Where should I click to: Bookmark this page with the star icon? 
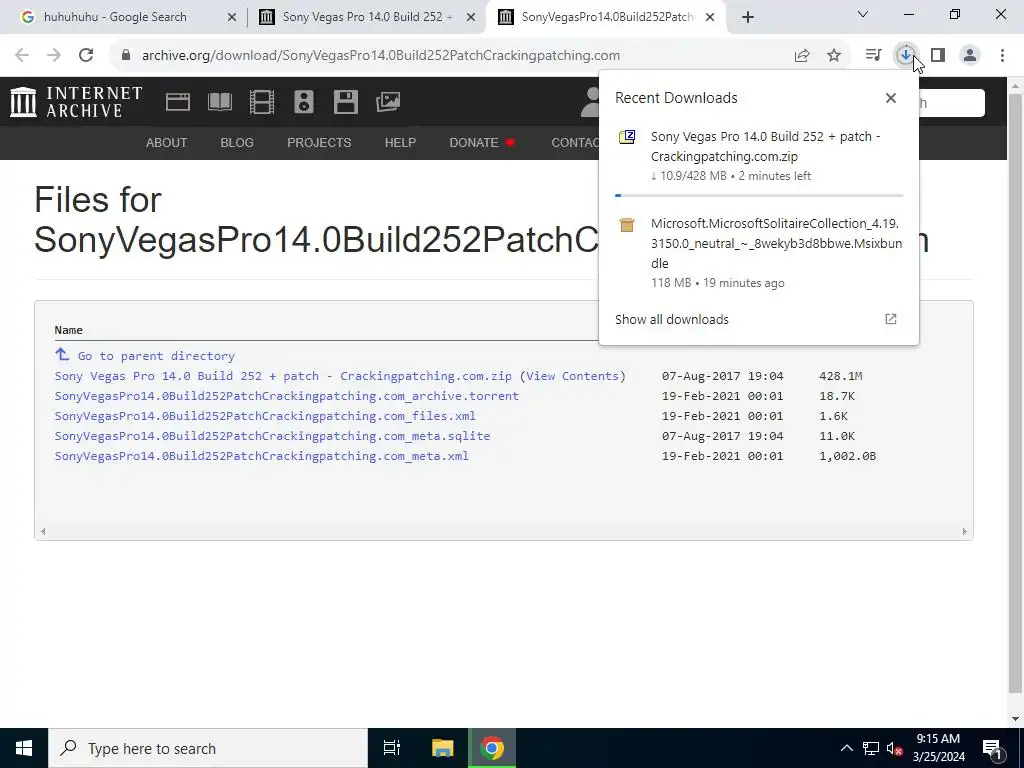[x=834, y=56]
